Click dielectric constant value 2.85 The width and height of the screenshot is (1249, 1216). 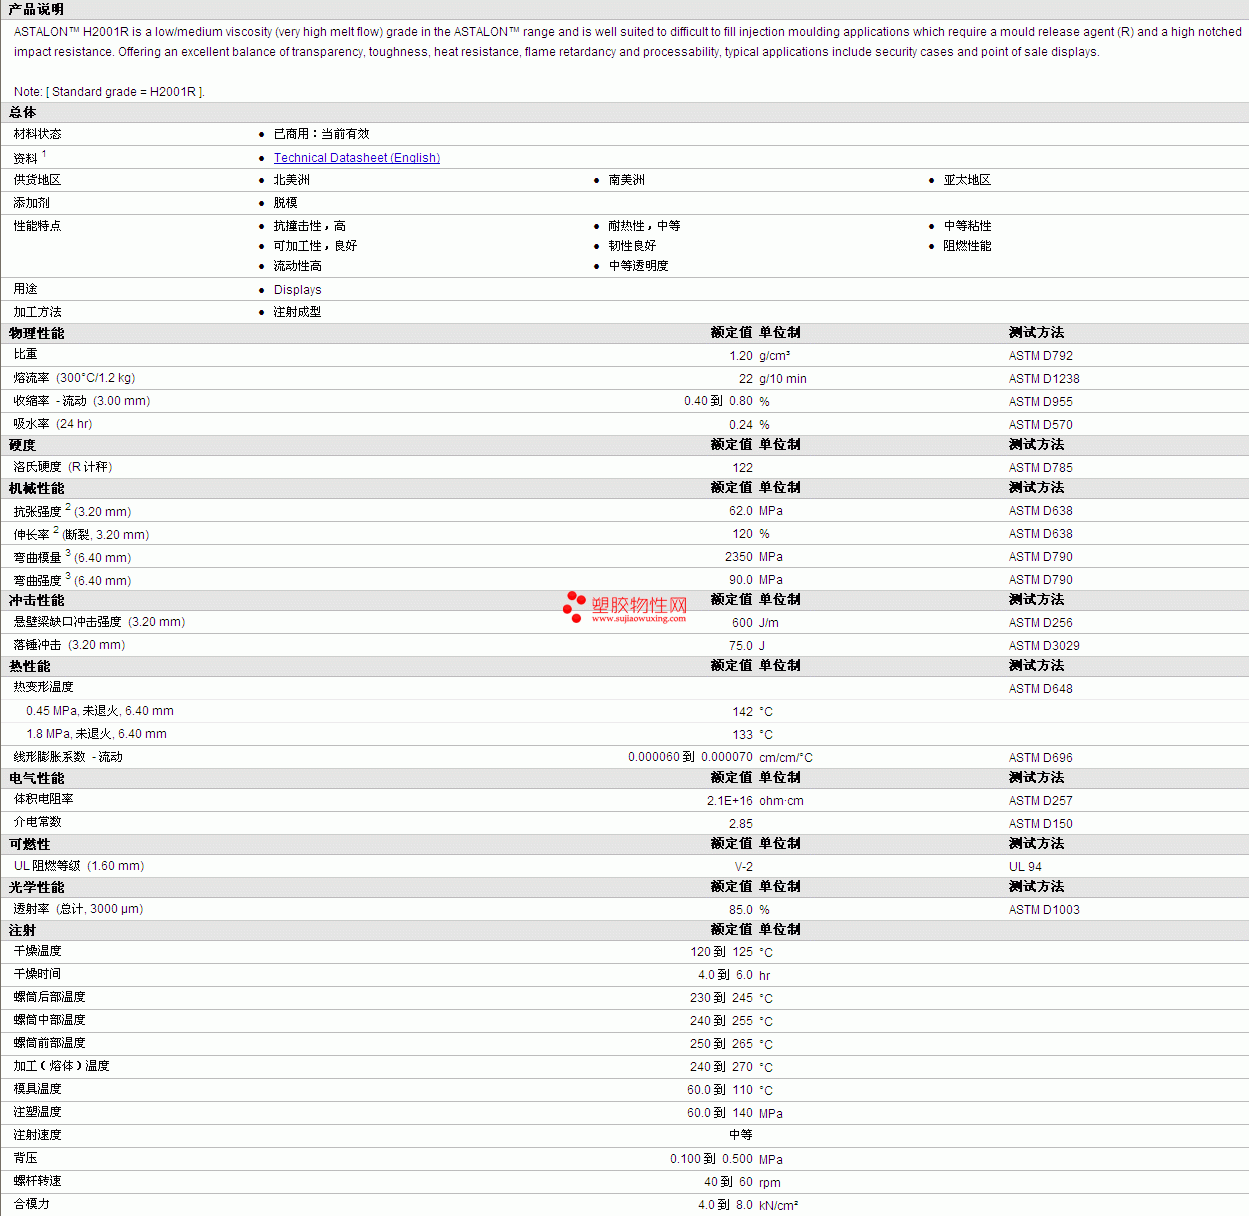pos(741,824)
